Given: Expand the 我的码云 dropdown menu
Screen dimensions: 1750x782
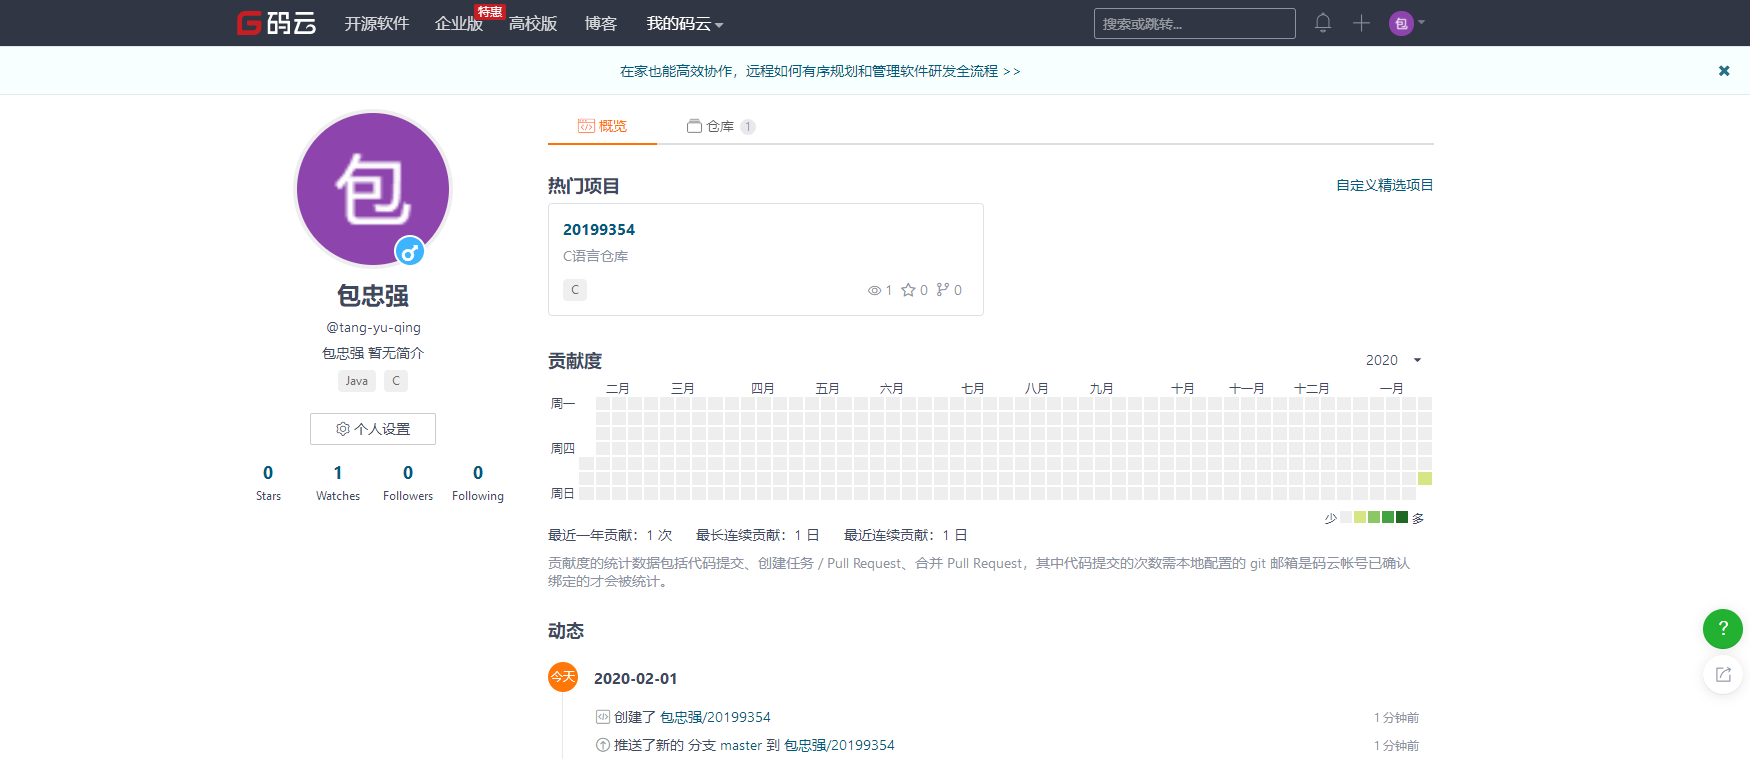Looking at the screenshot, I should tap(685, 23).
